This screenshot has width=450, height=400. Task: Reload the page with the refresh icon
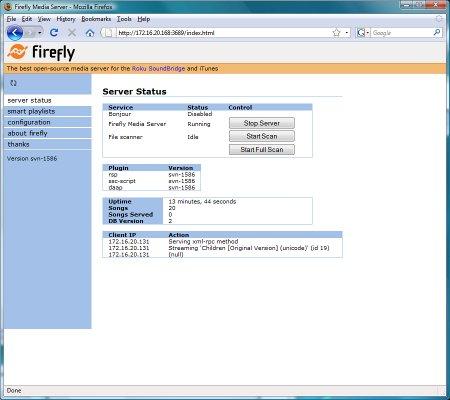click(x=54, y=33)
